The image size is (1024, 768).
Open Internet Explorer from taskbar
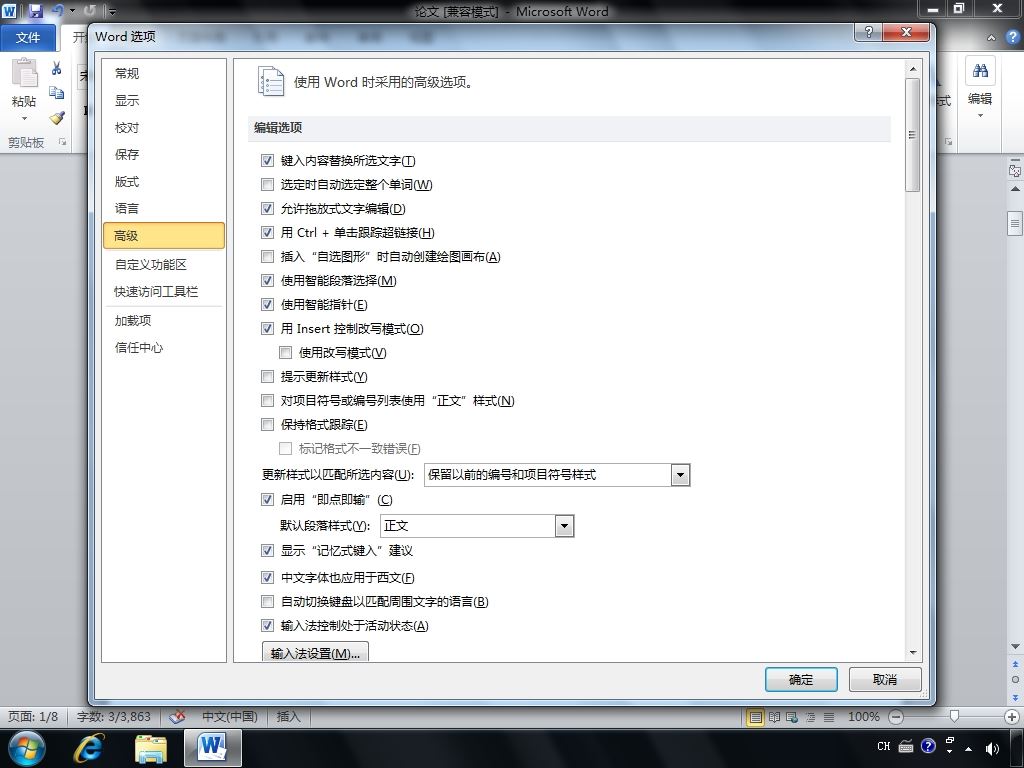(88, 748)
